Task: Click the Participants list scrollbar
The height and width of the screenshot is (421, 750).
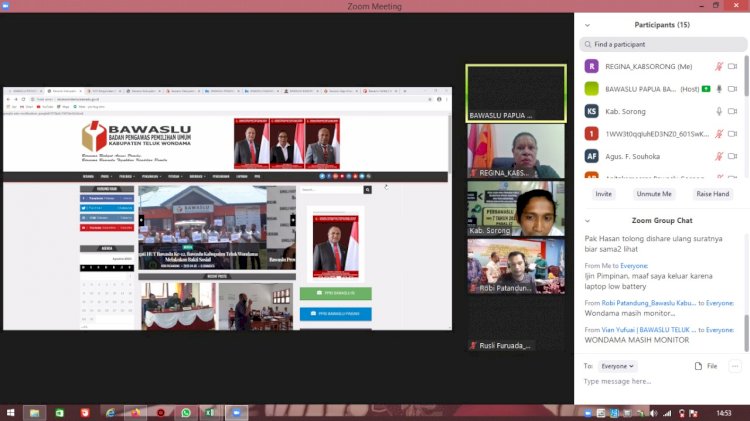Action: point(747,77)
